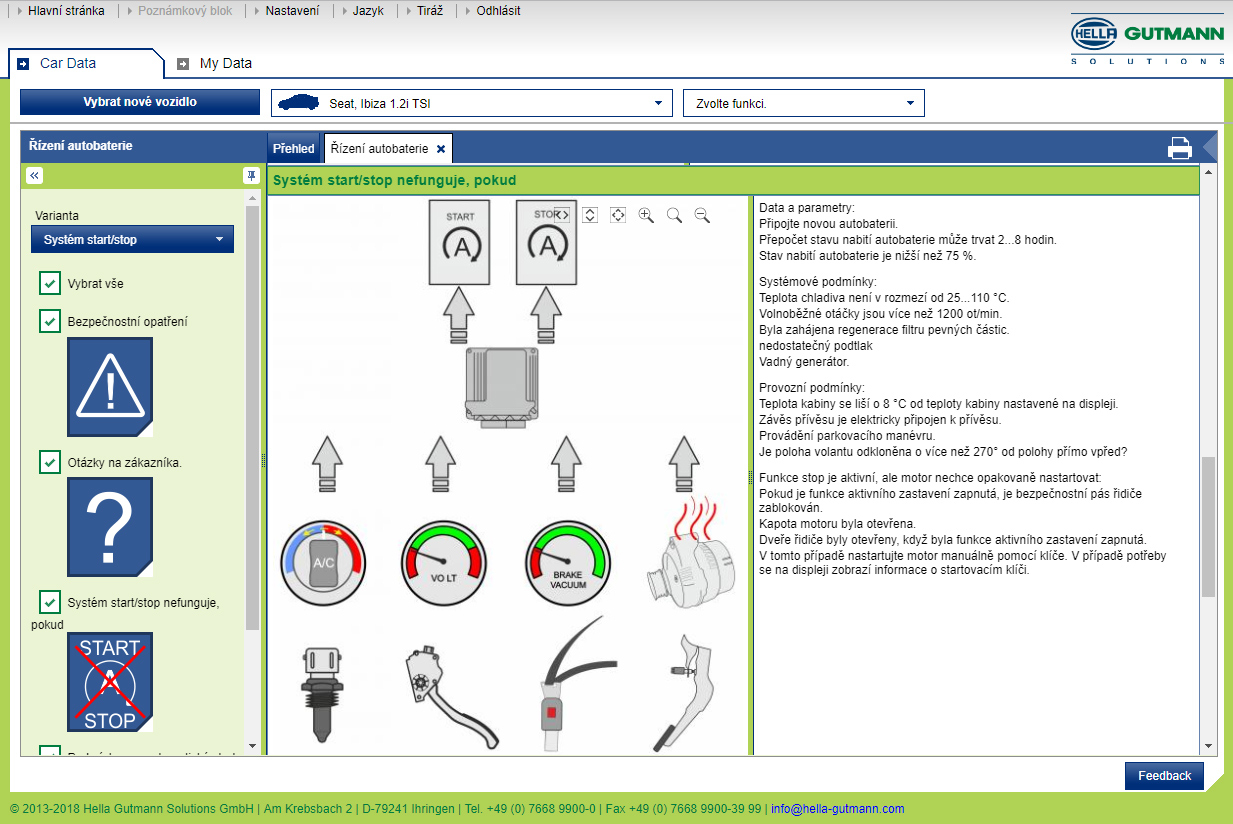Click the sidebar scrollbar thumb

252,417
